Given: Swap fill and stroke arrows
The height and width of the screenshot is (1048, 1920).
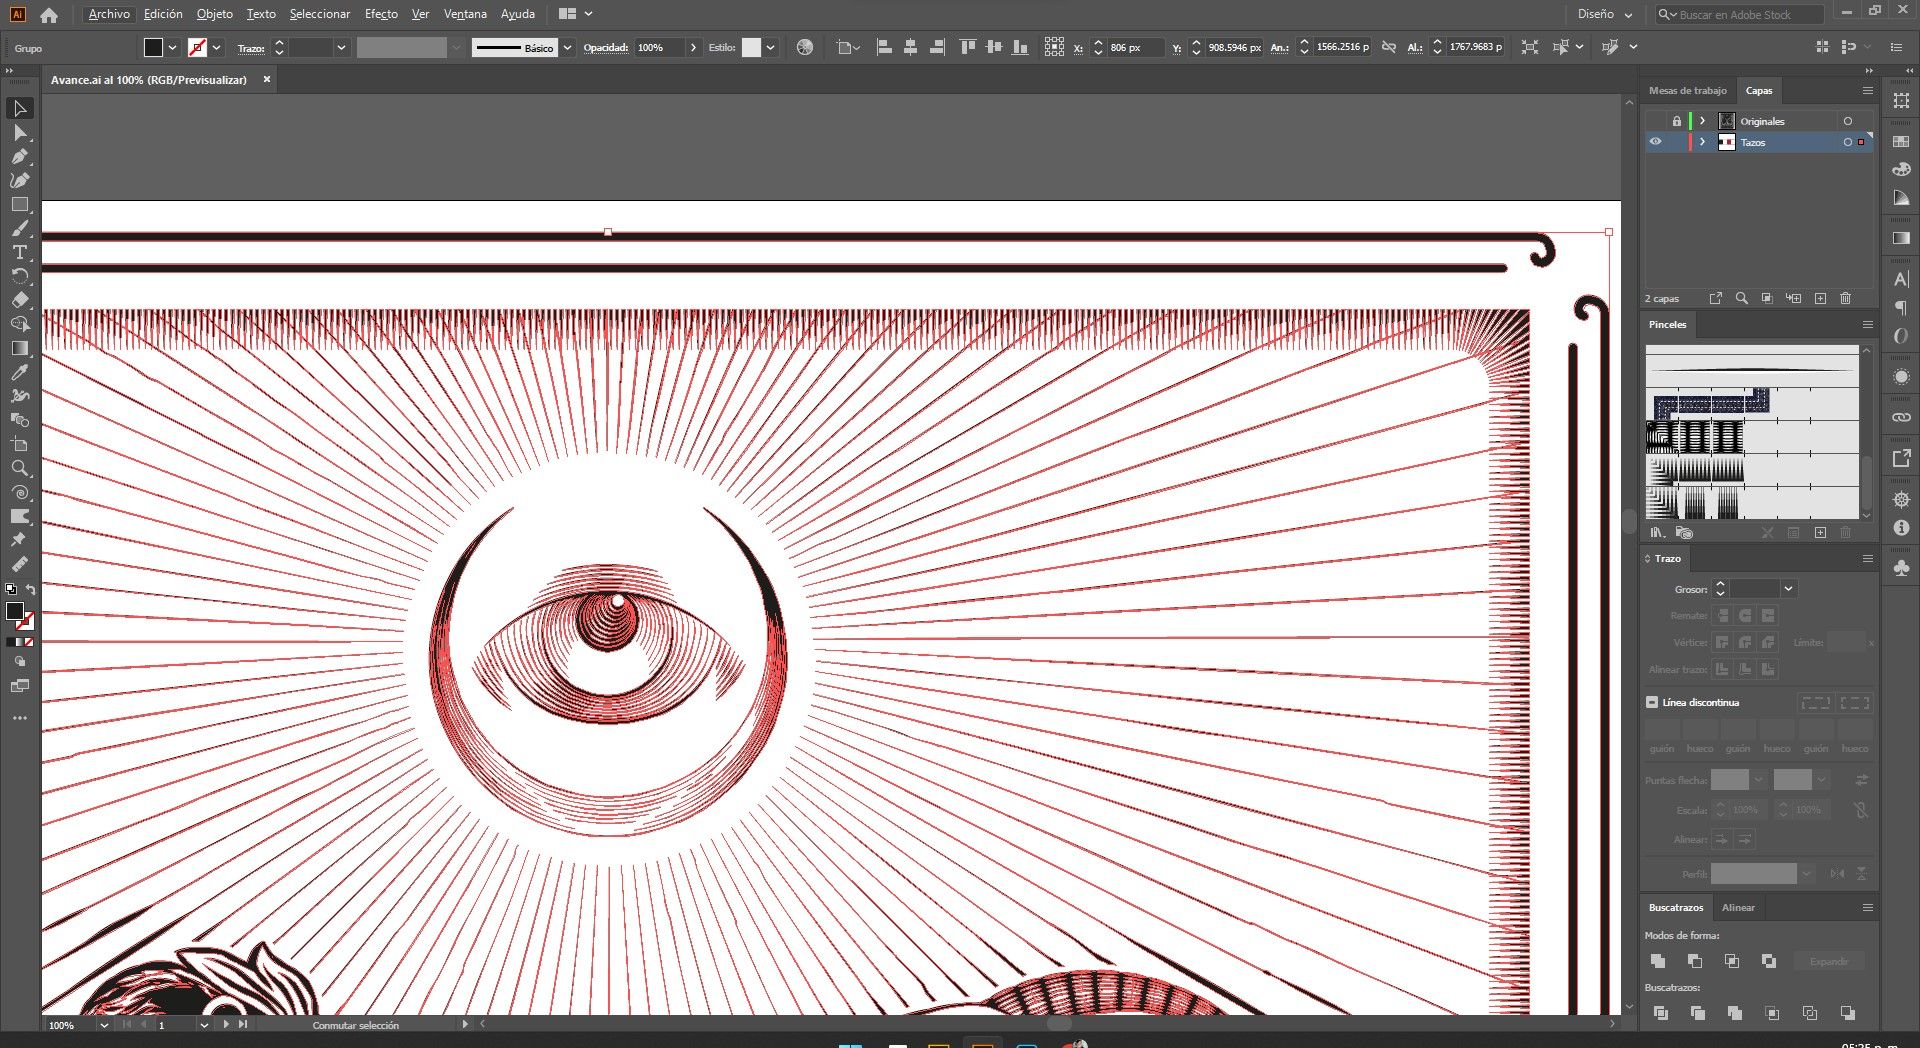Looking at the screenshot, I should point(31,589).
